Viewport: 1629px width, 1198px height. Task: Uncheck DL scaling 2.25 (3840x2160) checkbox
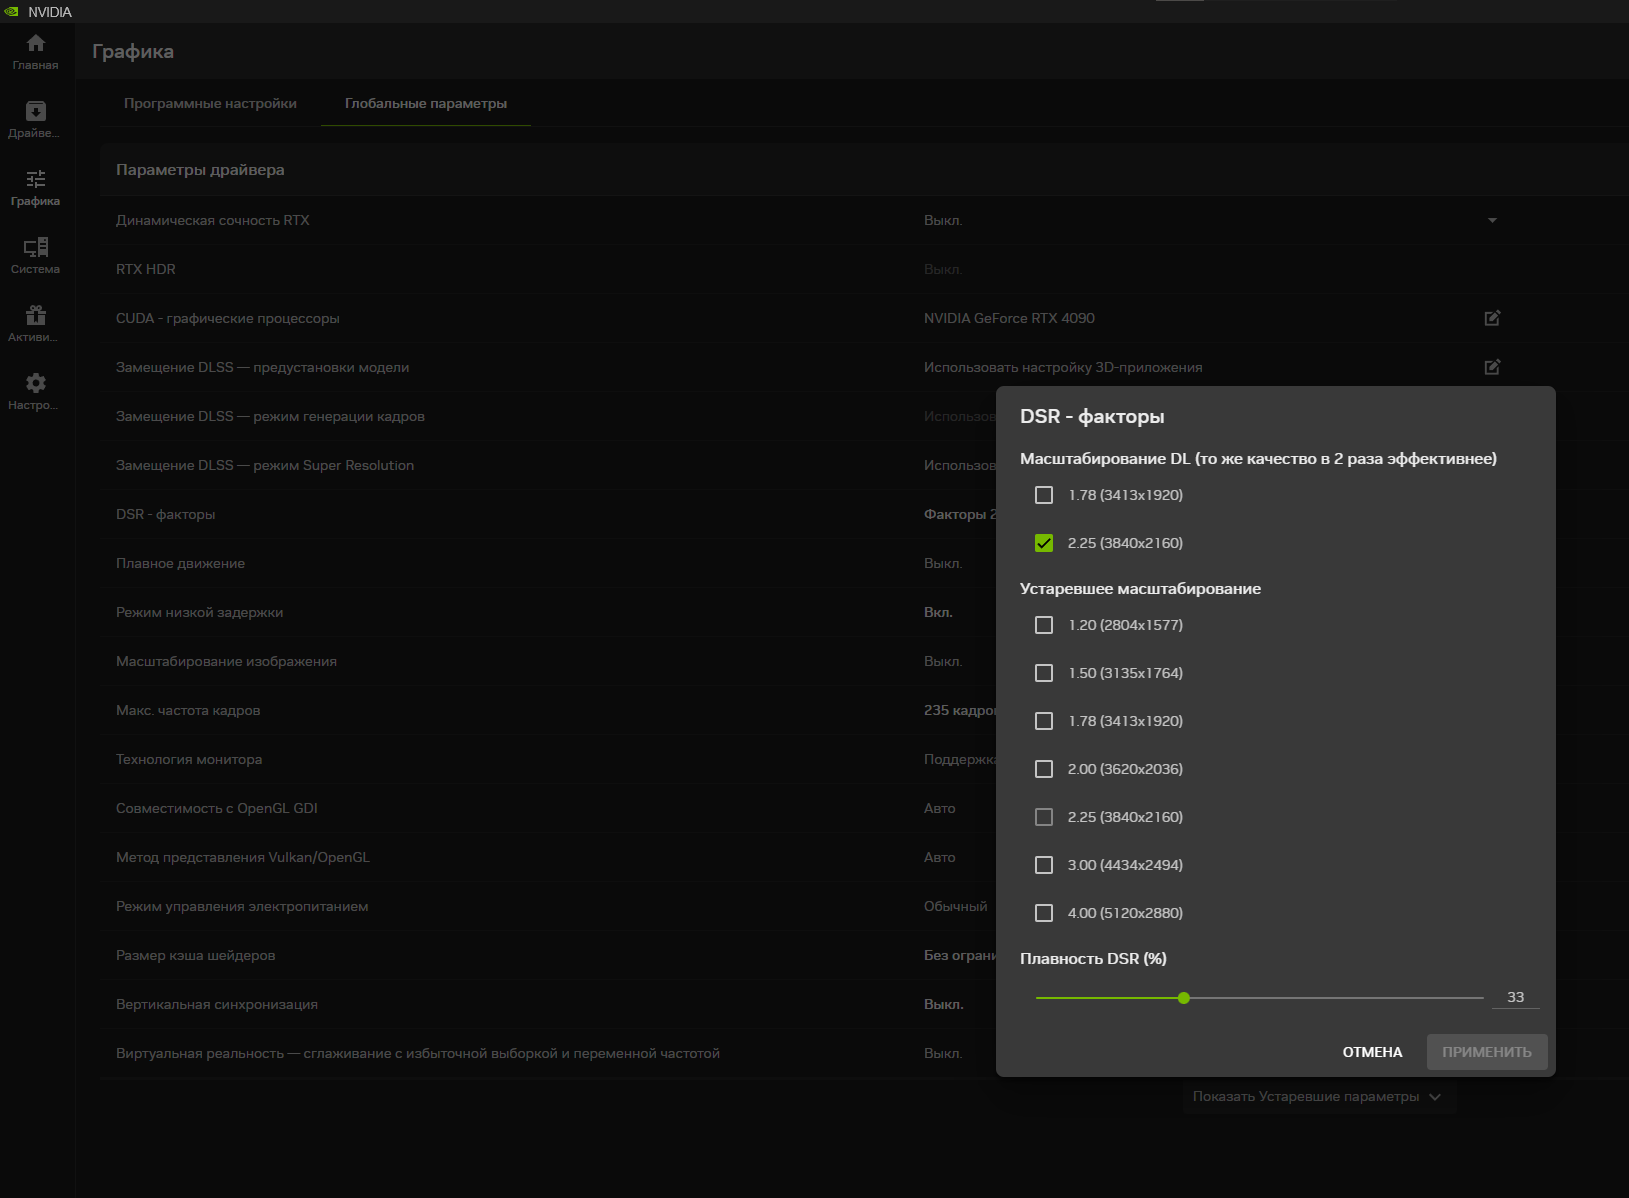click(x=1044, y=543)
